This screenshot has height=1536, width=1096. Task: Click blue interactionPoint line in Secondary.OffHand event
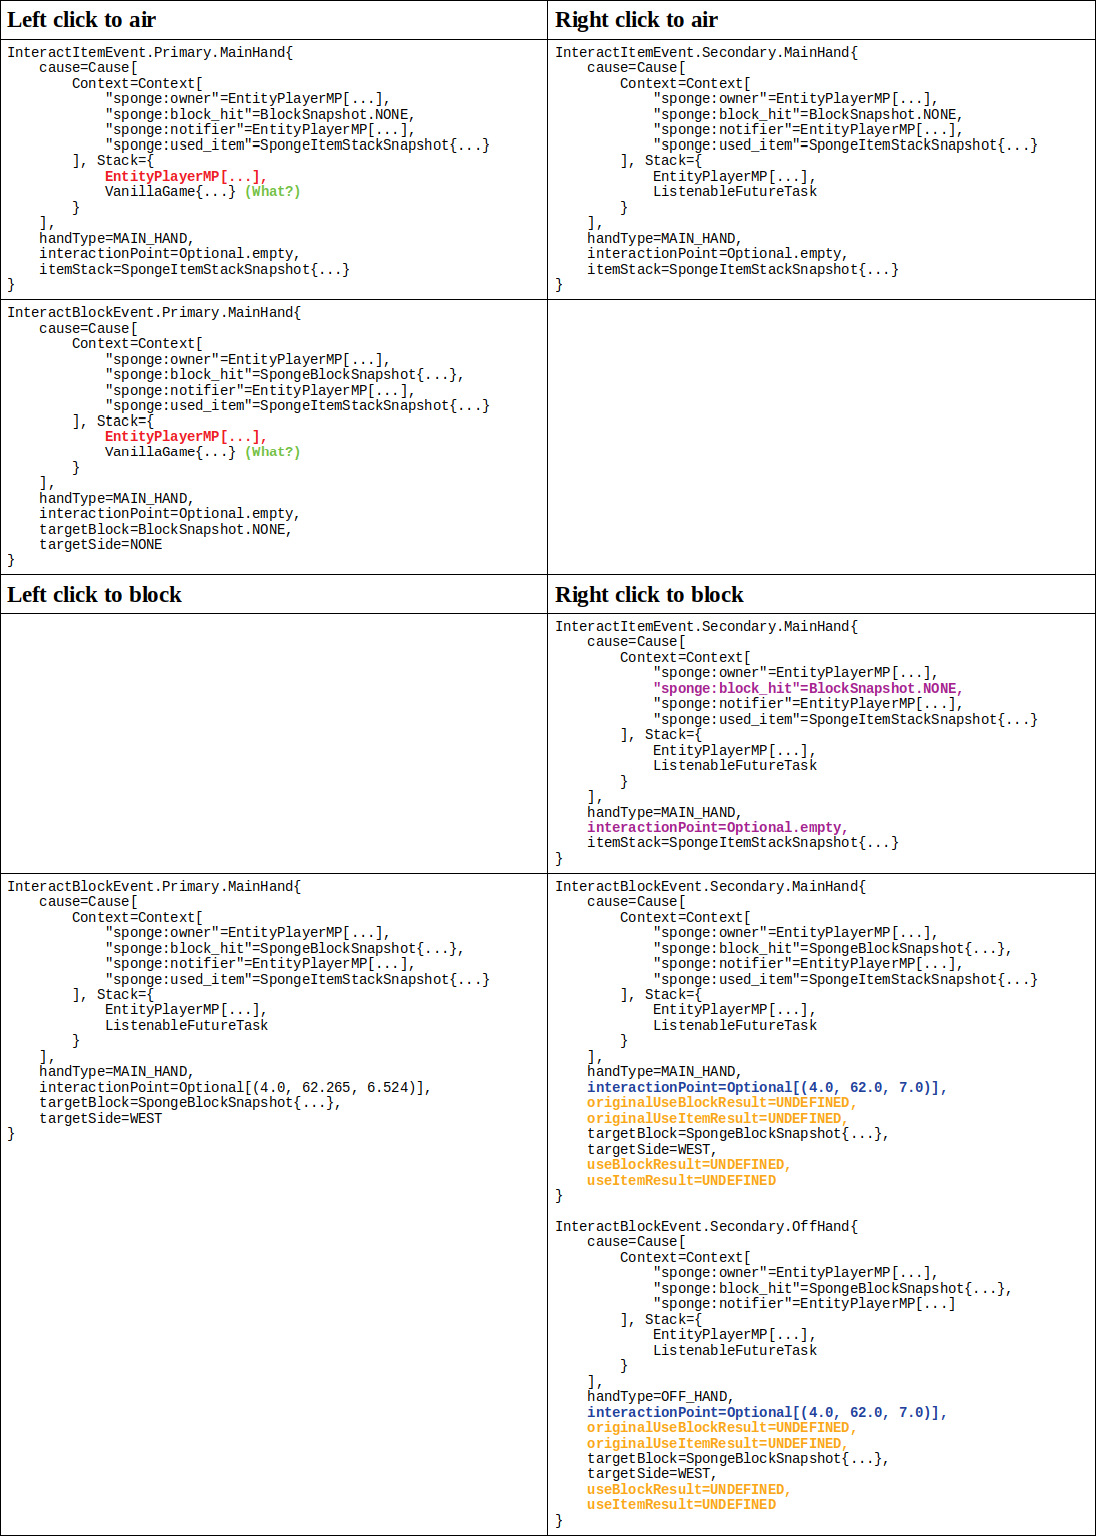click(x=767, y=1412)
